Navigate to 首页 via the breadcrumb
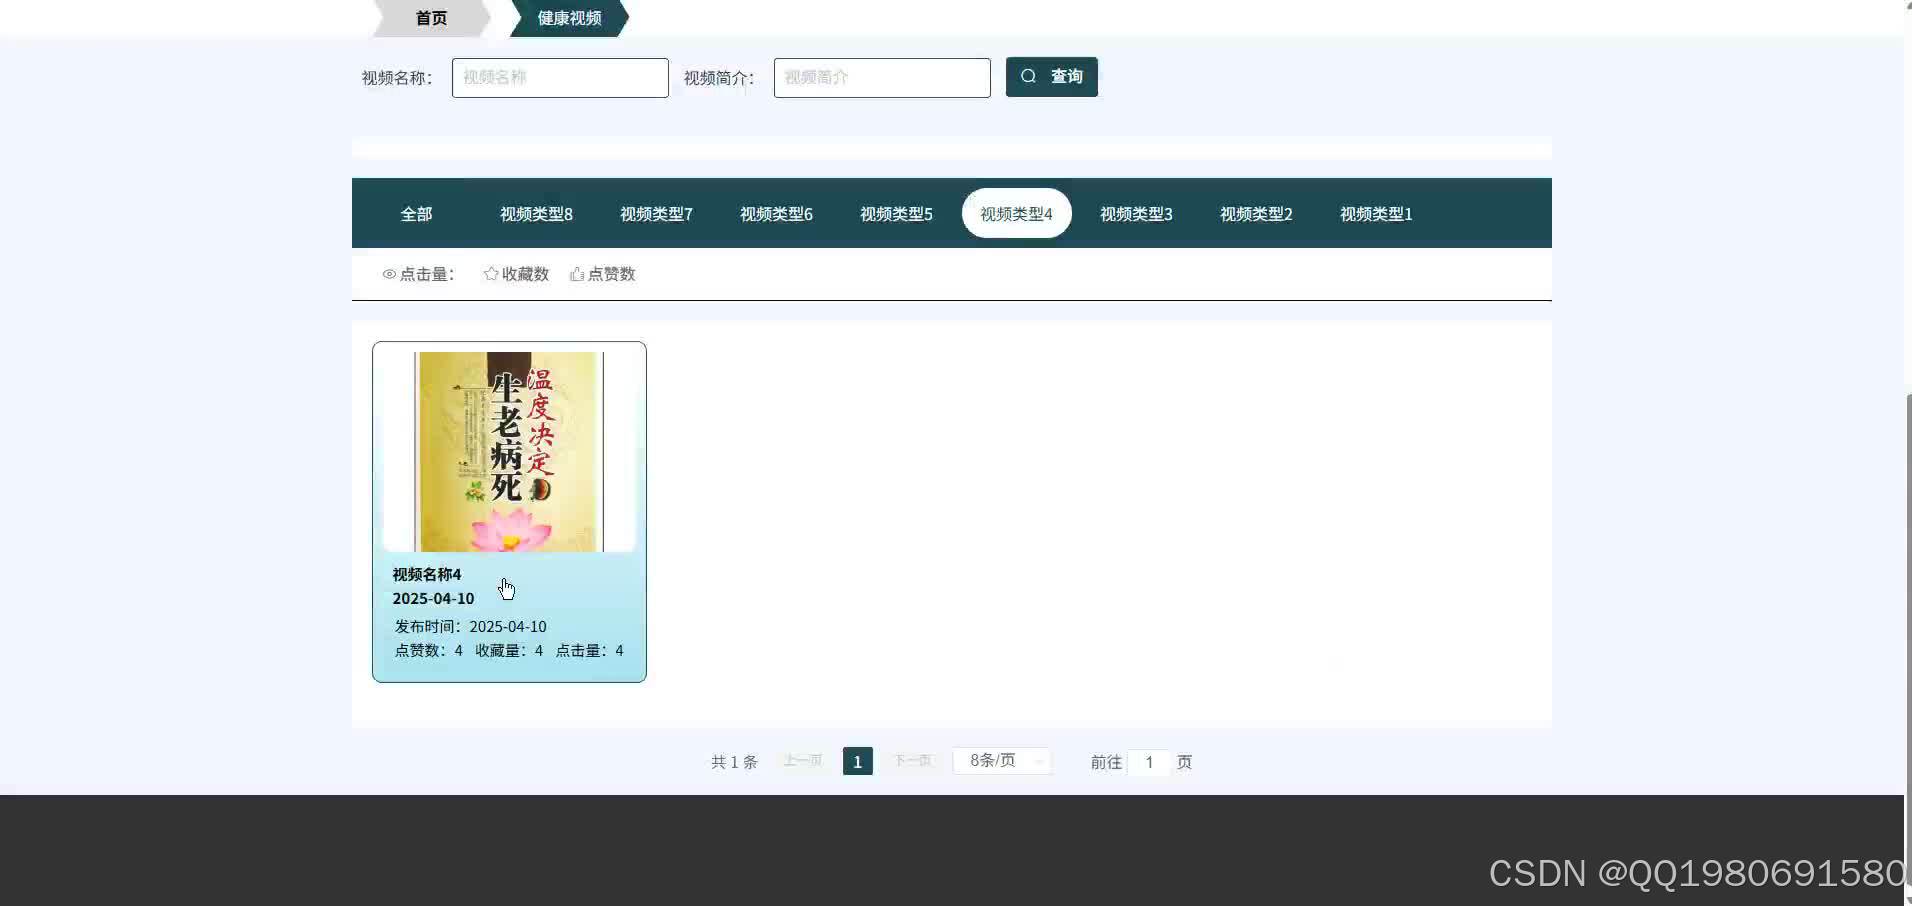 point(431,17)
